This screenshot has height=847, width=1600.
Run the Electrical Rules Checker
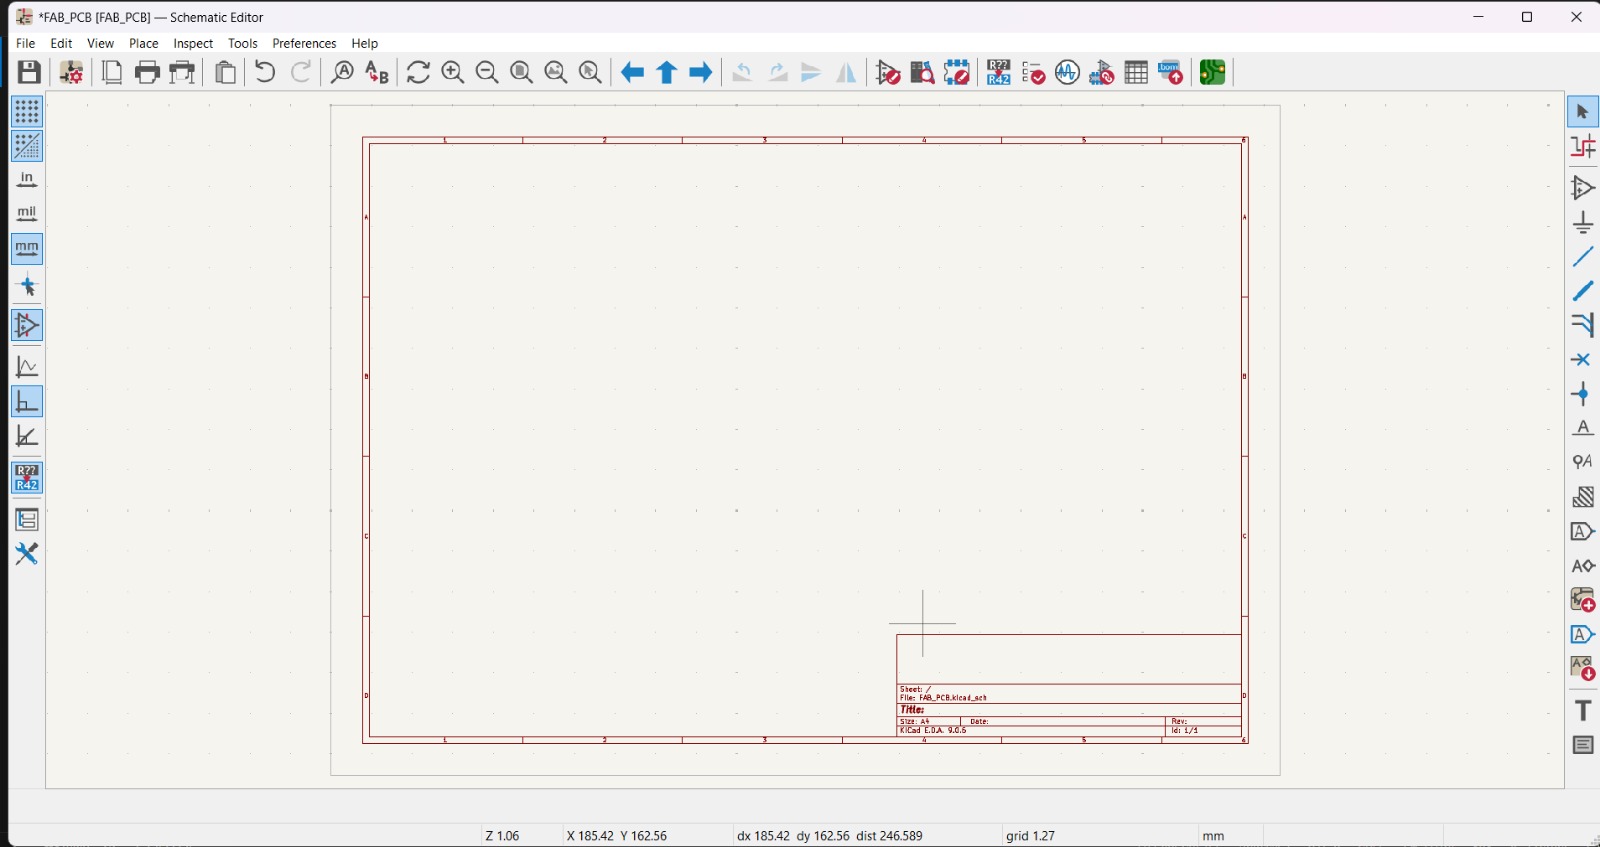[x=1033, y=72]
